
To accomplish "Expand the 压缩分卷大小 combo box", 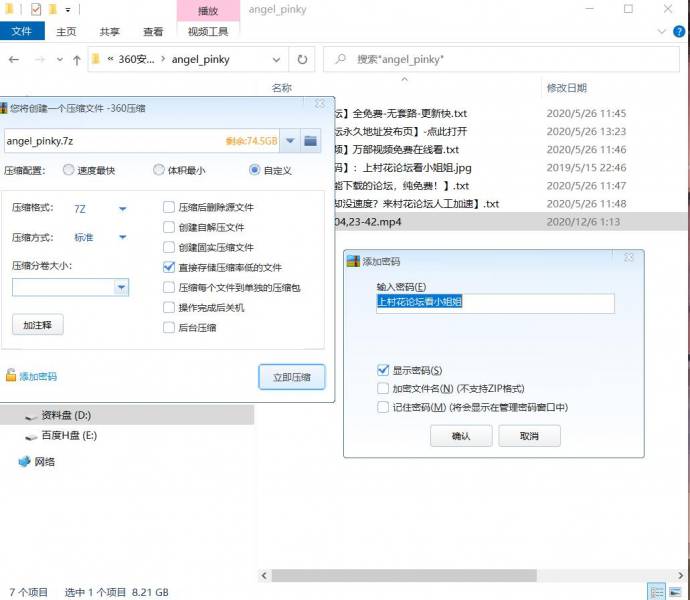I will click(121, 288).
